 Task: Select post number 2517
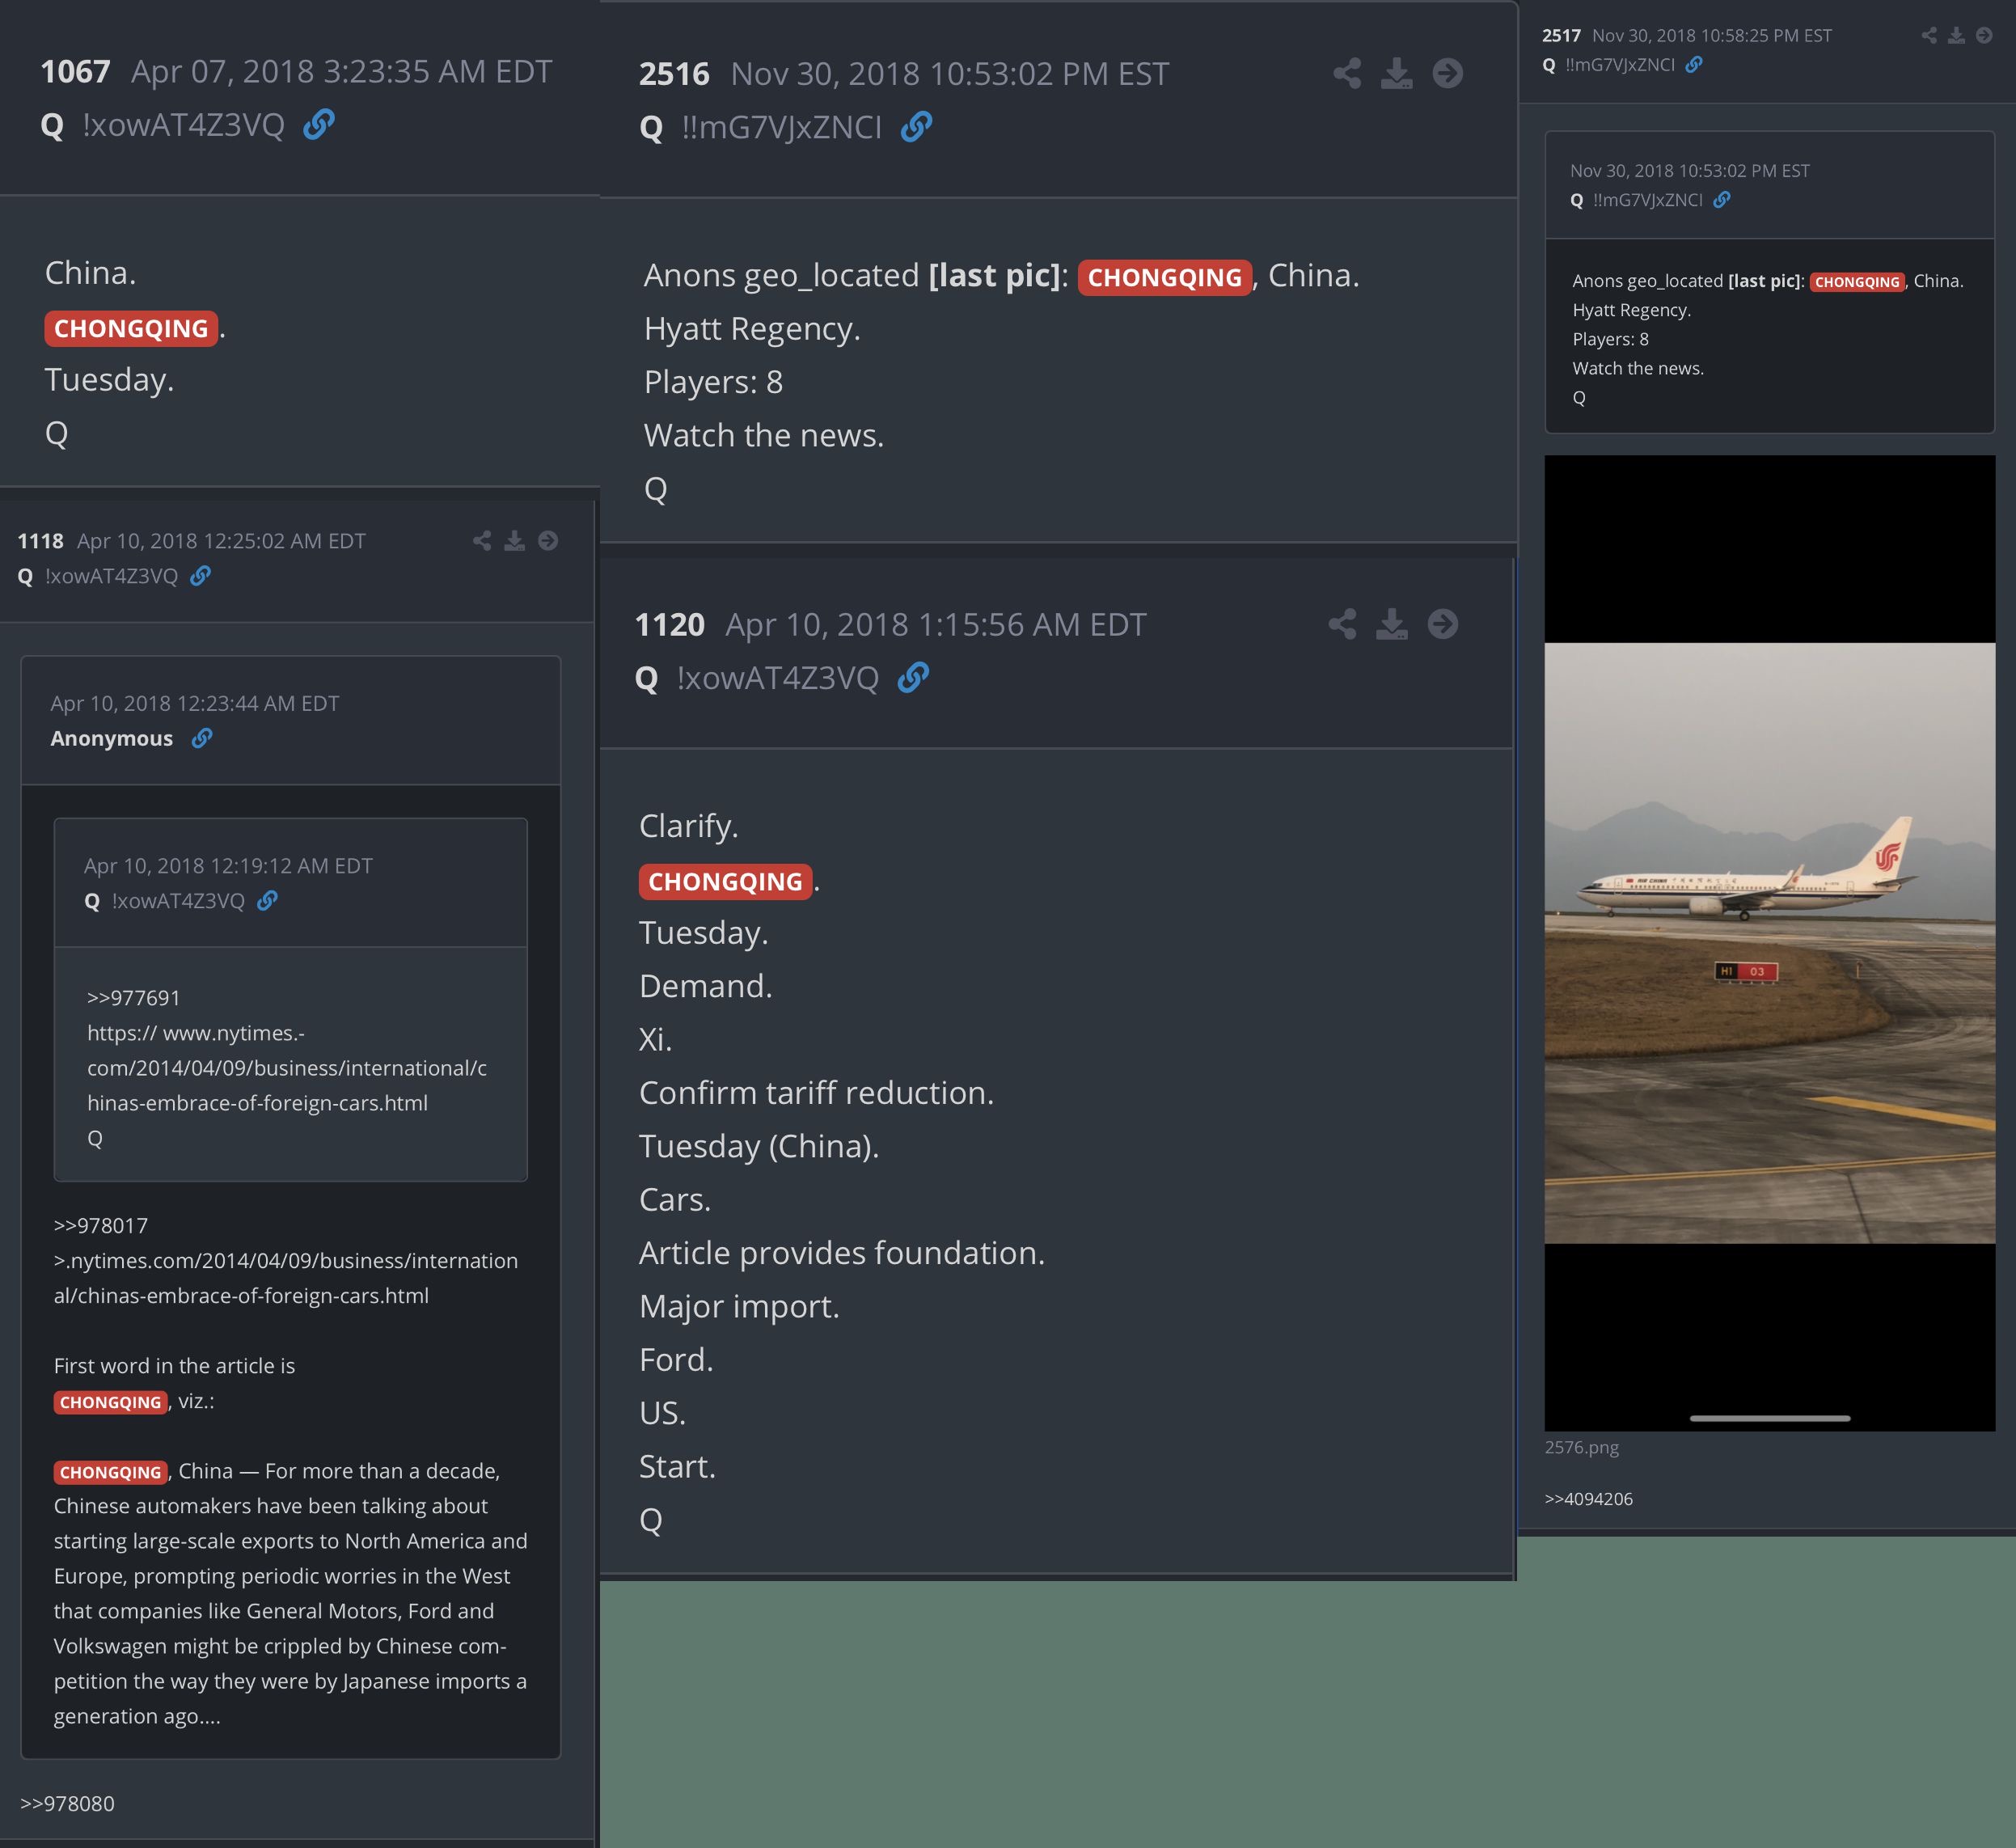click(x=1561, y=36)
